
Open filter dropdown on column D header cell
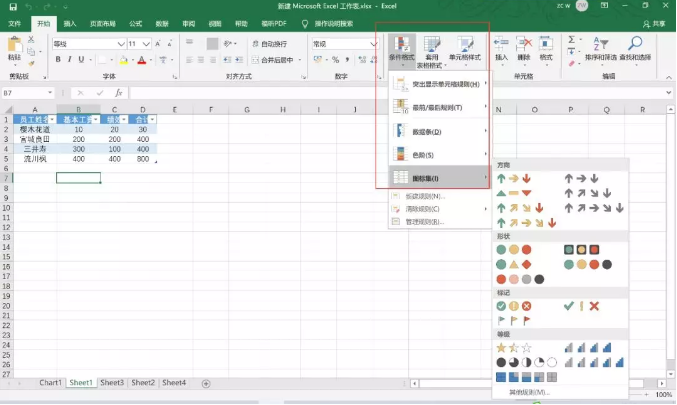(x=152, y=120)
